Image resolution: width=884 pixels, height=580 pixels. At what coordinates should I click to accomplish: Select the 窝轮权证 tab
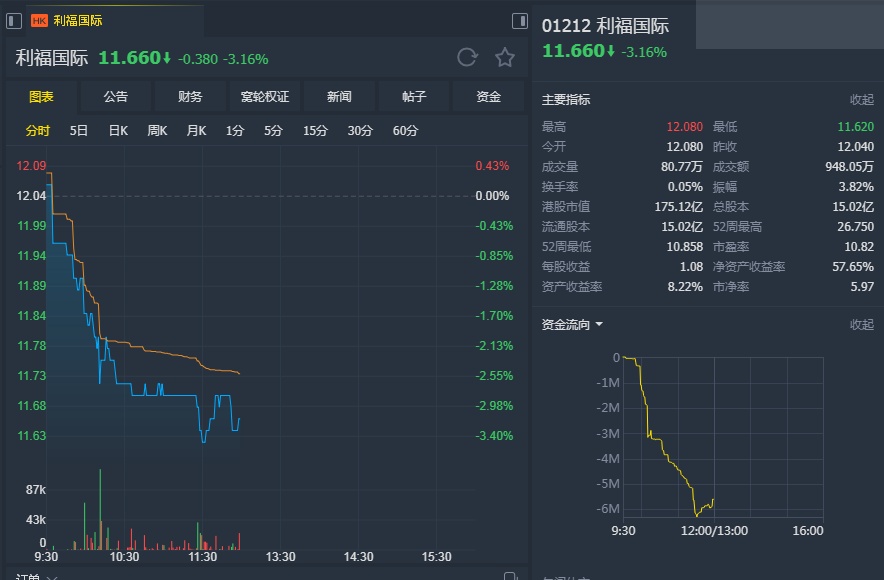pyautogui.click(x=265, y=97)
